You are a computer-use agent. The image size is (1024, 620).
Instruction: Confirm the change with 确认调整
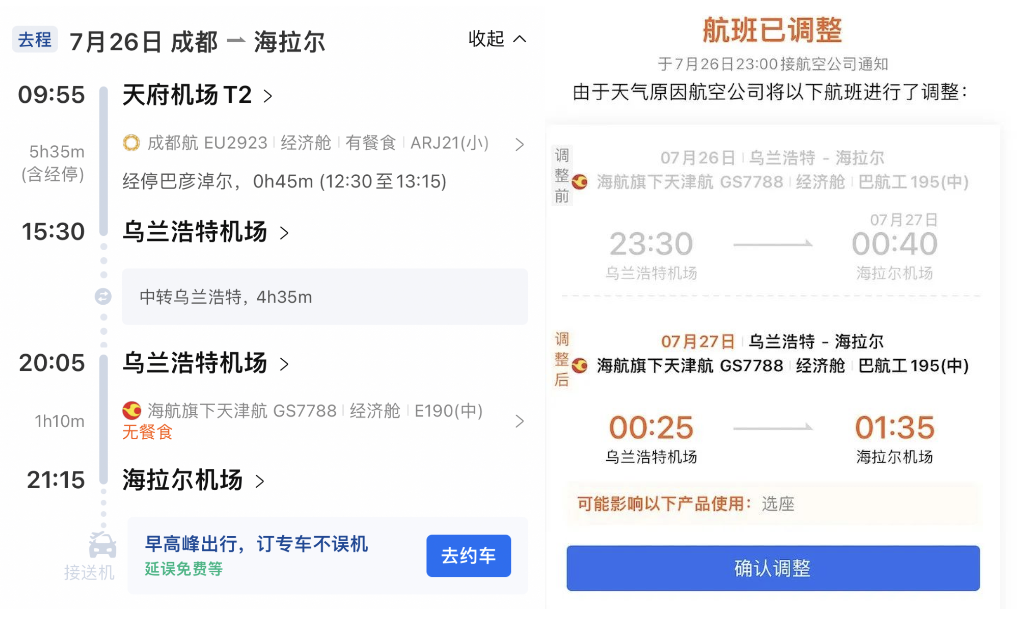772,568
